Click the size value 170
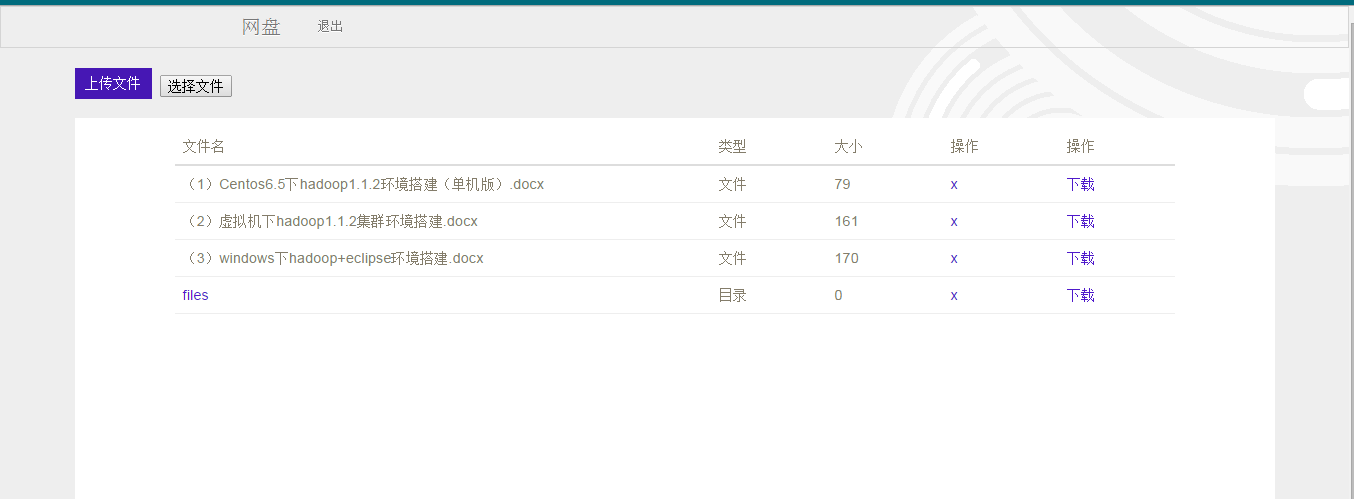 [846, 258]
